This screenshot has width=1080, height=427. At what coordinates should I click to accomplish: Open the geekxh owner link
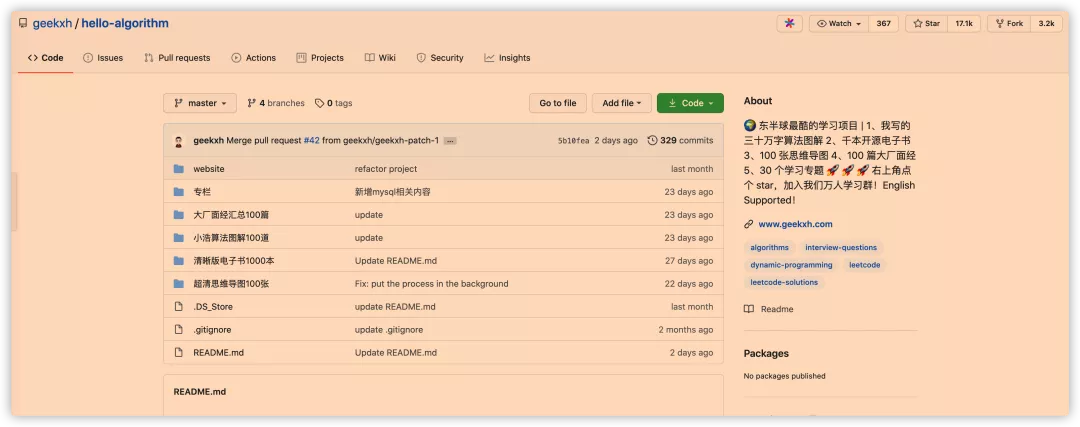(x=52, y=23)
